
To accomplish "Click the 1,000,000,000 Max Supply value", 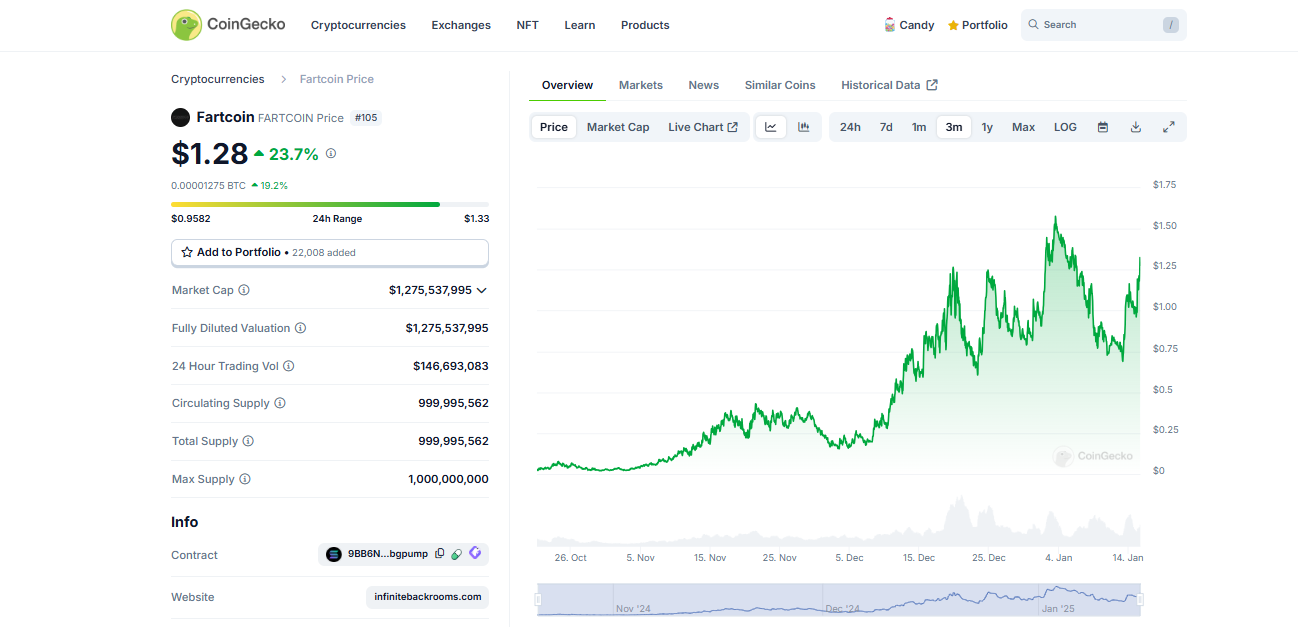I will click(x=448, y=479).
